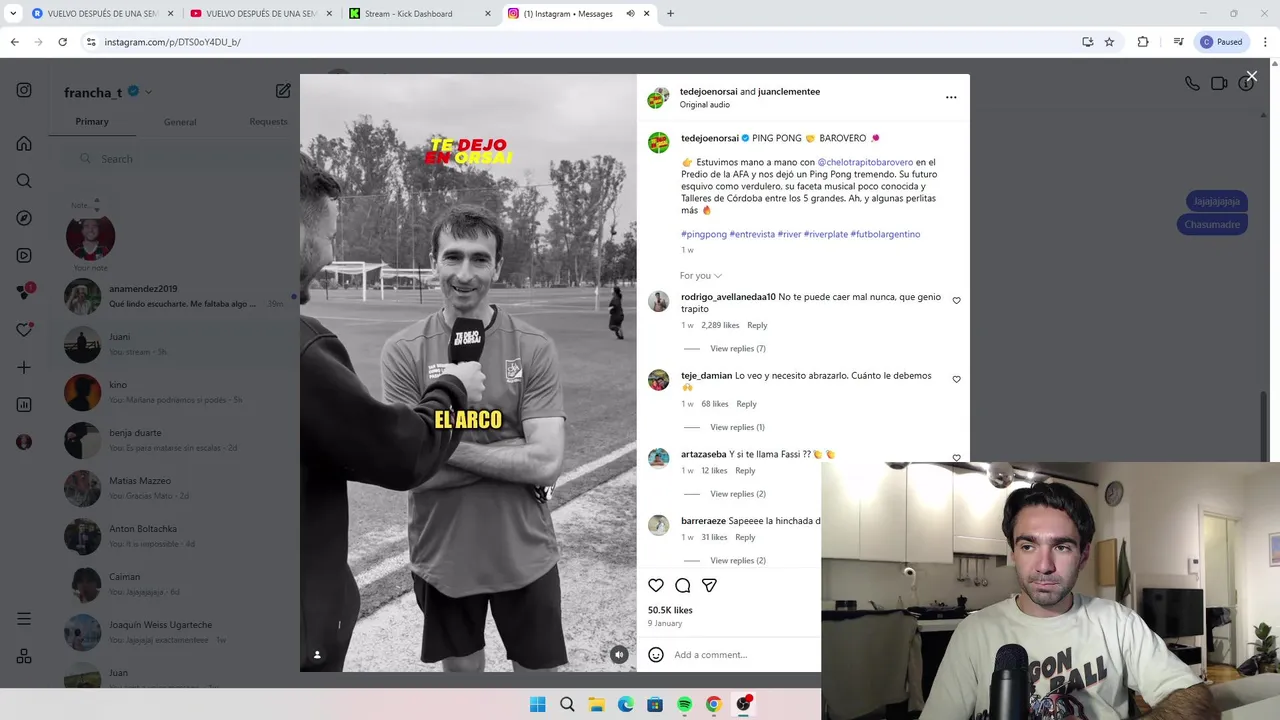Switch to the Requests messages tab
This screenshot has width=1280, height=720.
point(268,122)
